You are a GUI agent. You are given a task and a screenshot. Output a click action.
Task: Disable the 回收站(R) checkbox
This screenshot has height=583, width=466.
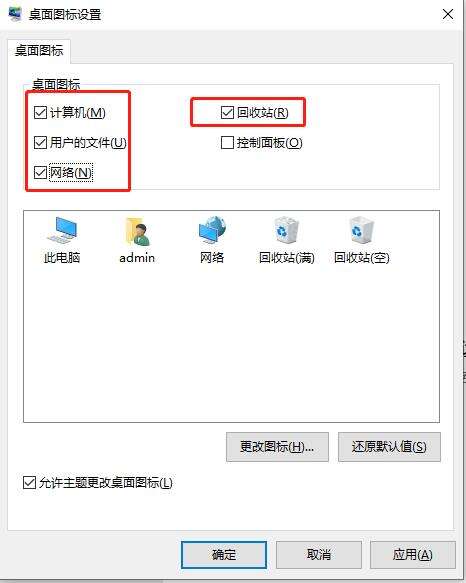(227, 113)
